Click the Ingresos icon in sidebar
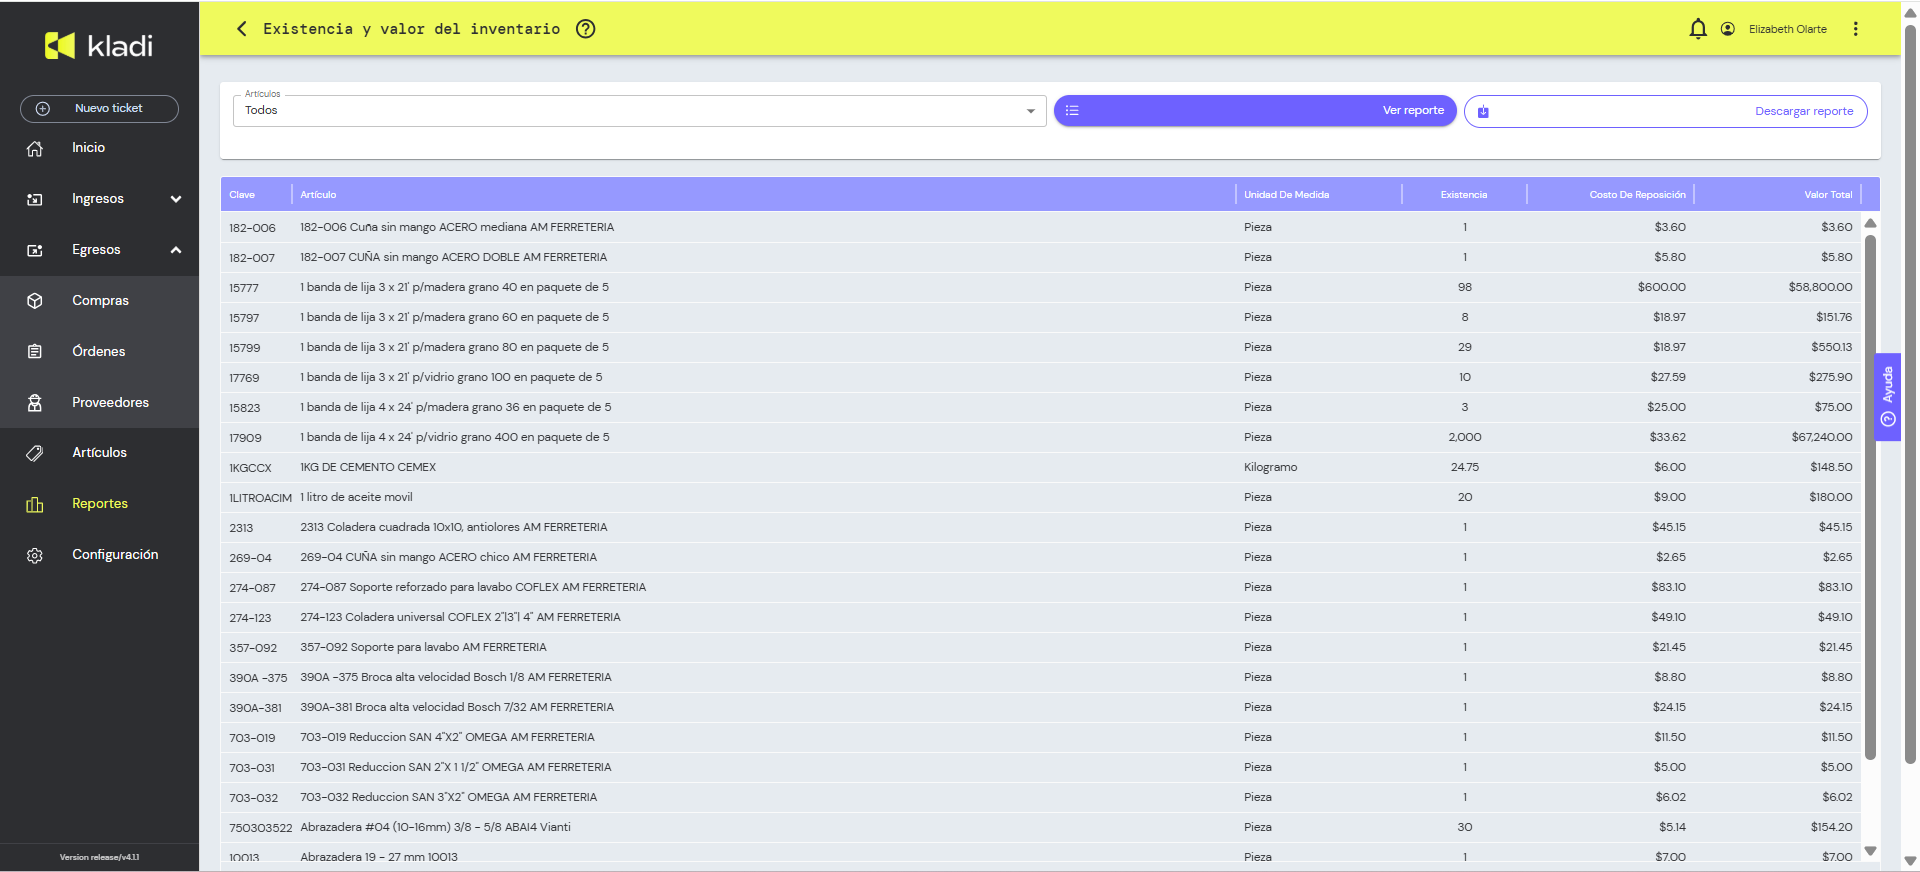 click(x=35, y=199)
